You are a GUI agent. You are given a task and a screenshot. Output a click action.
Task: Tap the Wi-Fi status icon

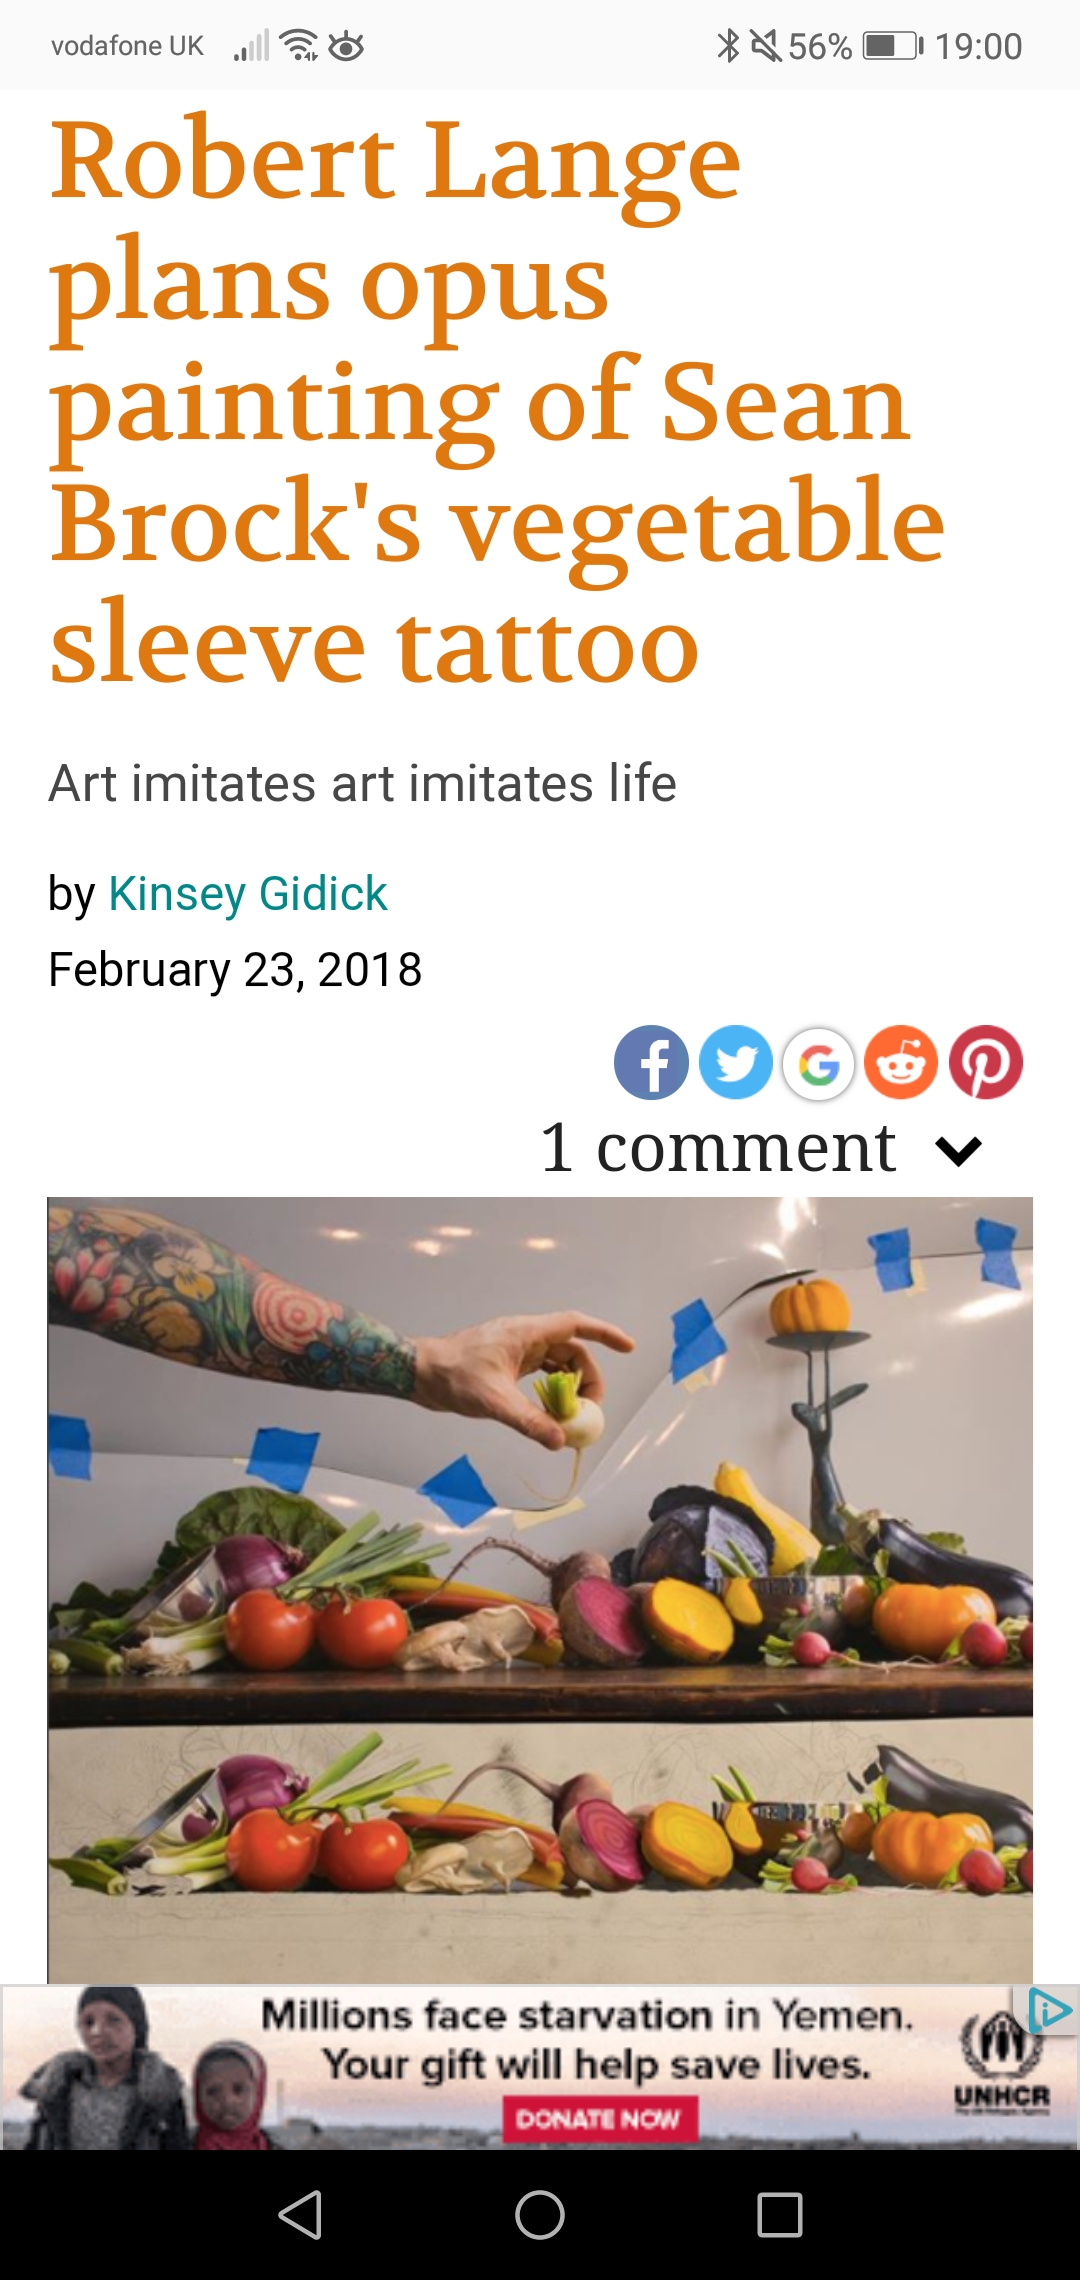[298, 45]
